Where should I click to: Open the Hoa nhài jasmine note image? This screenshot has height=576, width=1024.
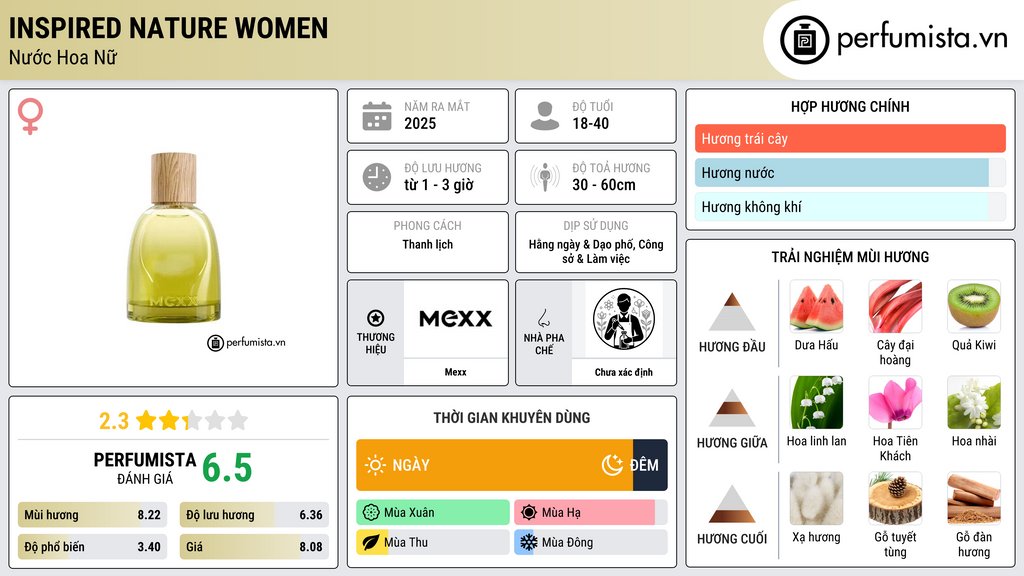pos(974,402)
